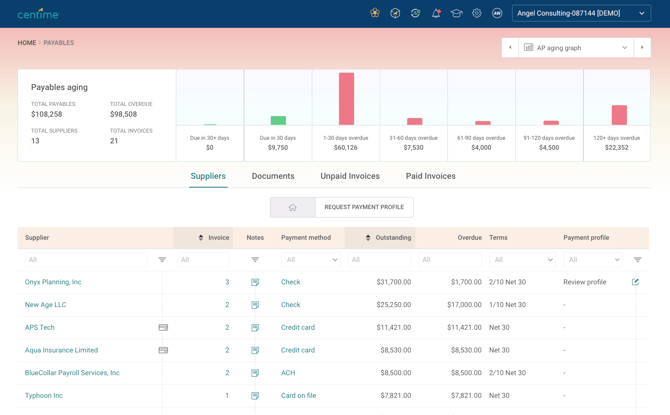Image resolution: width=670 pixels, height=415 pixels.
Task: Click ACH method for BlueCollar Payroll
Action: point(288,373)
